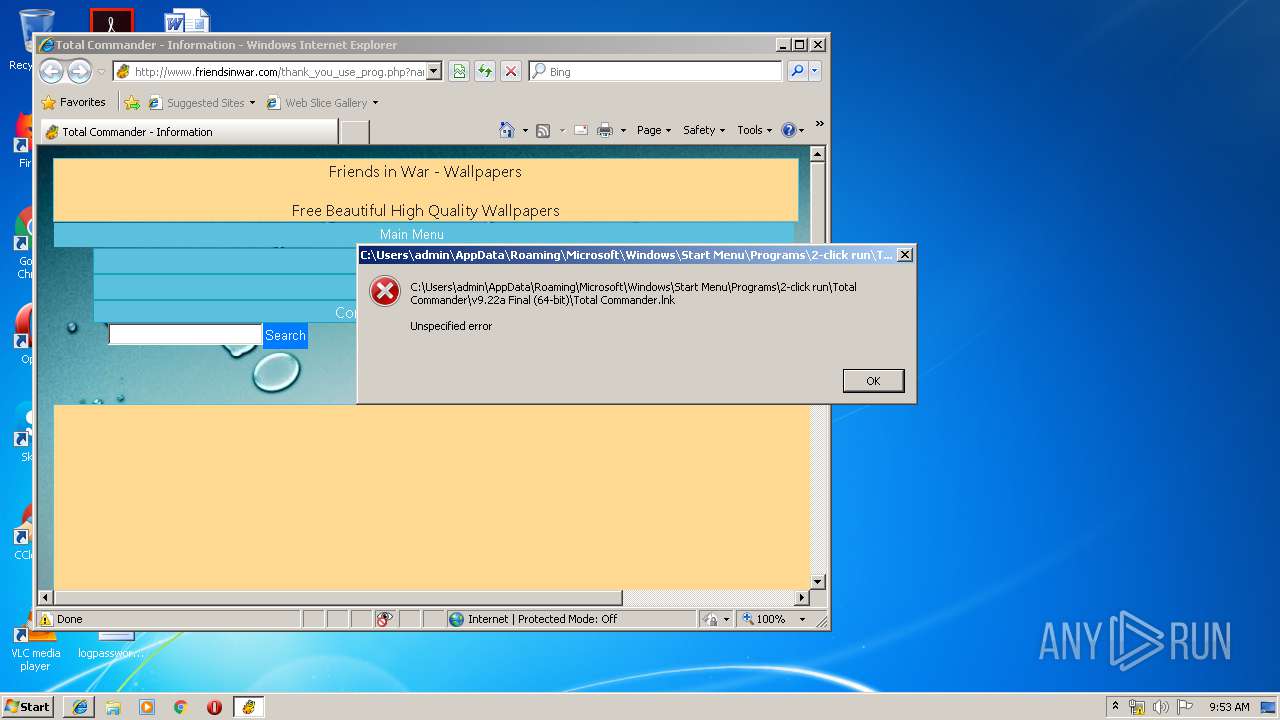Close the Total Commander.lnk error dialog
The image size is (1280, 720).
pos(905,255)
